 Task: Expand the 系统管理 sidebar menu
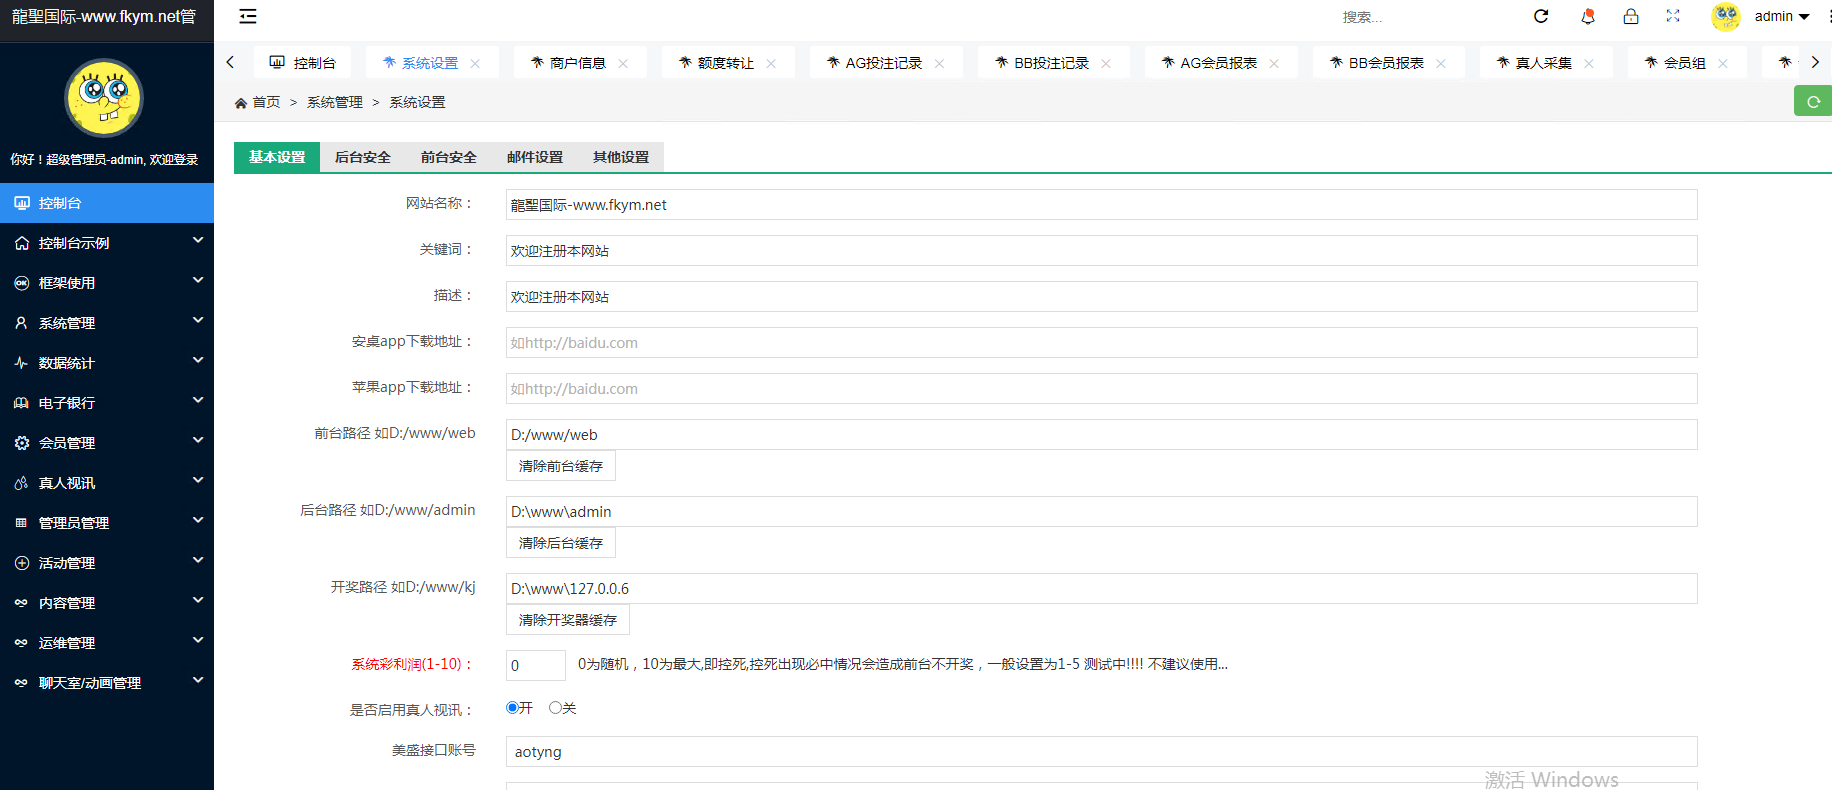[x=107, y=323]
